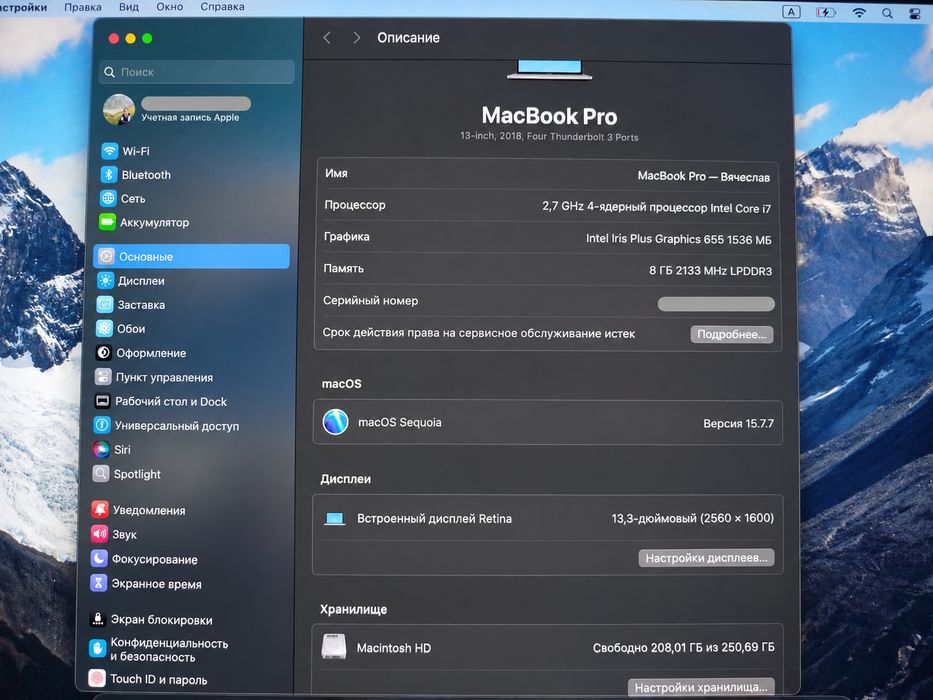The image size is (933, 700).
Task: Click the Свободно 208,01 ГБ storage text
Action: (x=684, y=648)
